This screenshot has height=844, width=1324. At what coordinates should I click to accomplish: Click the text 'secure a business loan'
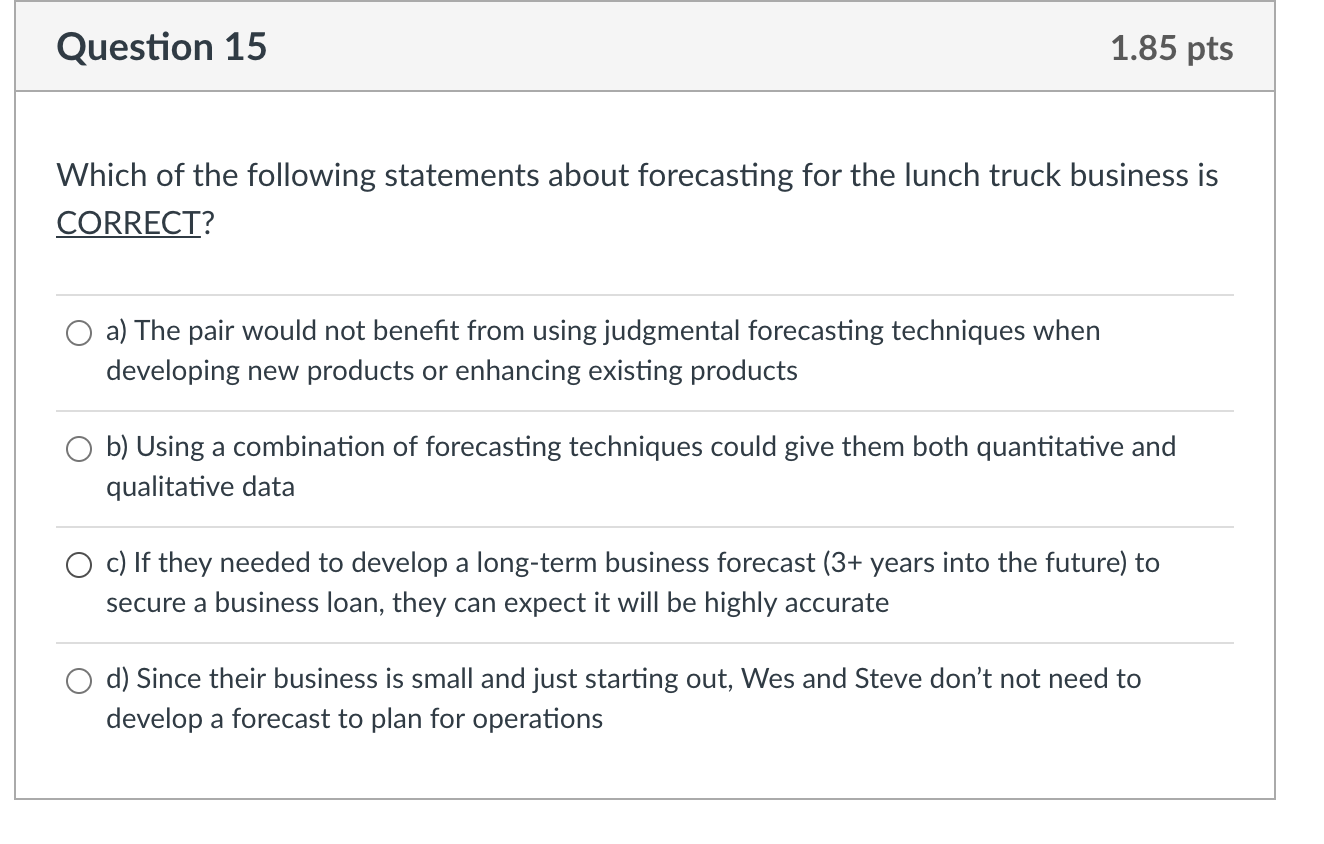point(233,602)
